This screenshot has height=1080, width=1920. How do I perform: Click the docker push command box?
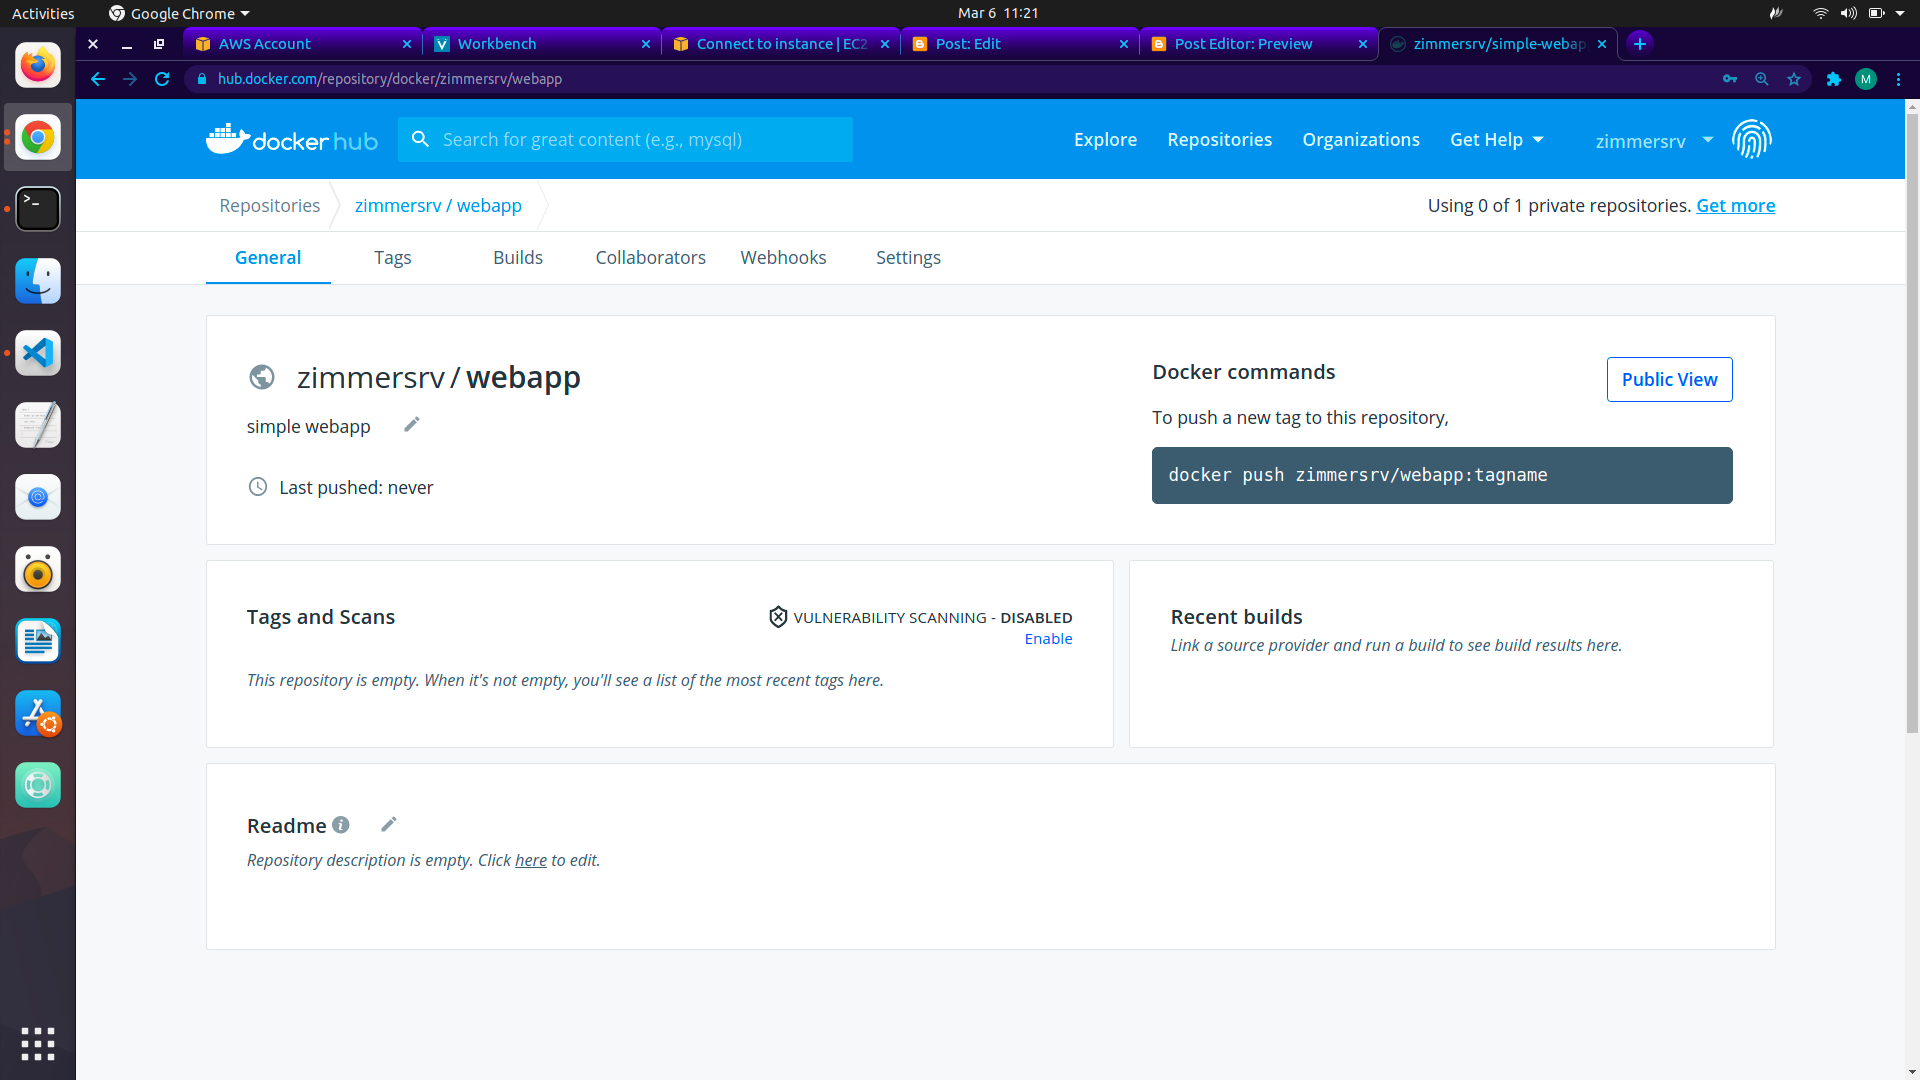point(1441,475)
